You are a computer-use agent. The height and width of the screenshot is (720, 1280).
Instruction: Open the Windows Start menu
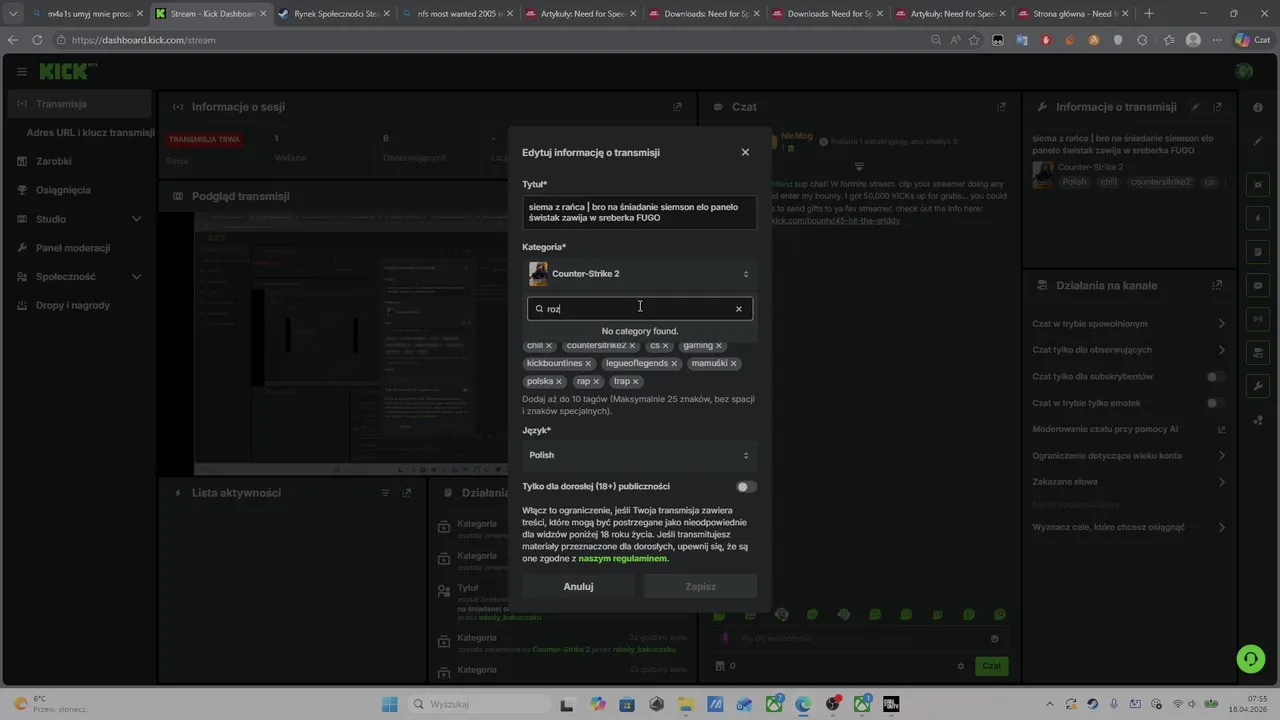pos(390,704)
